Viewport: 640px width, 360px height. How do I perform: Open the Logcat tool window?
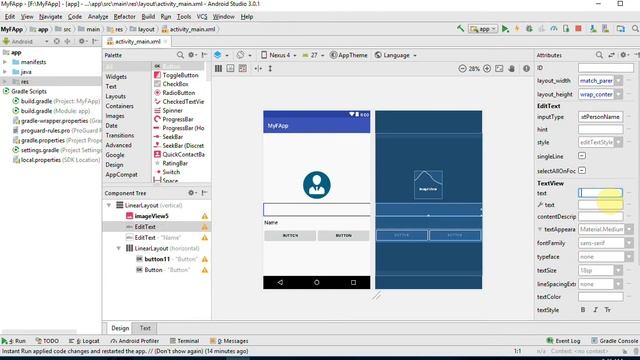point(84,341)
